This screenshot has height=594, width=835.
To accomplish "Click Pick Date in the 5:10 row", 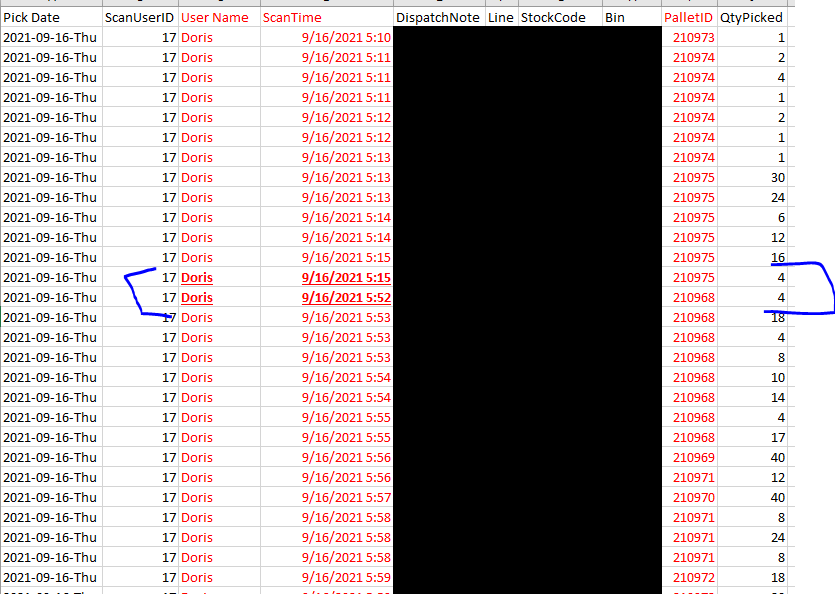I will pos(52,38).
